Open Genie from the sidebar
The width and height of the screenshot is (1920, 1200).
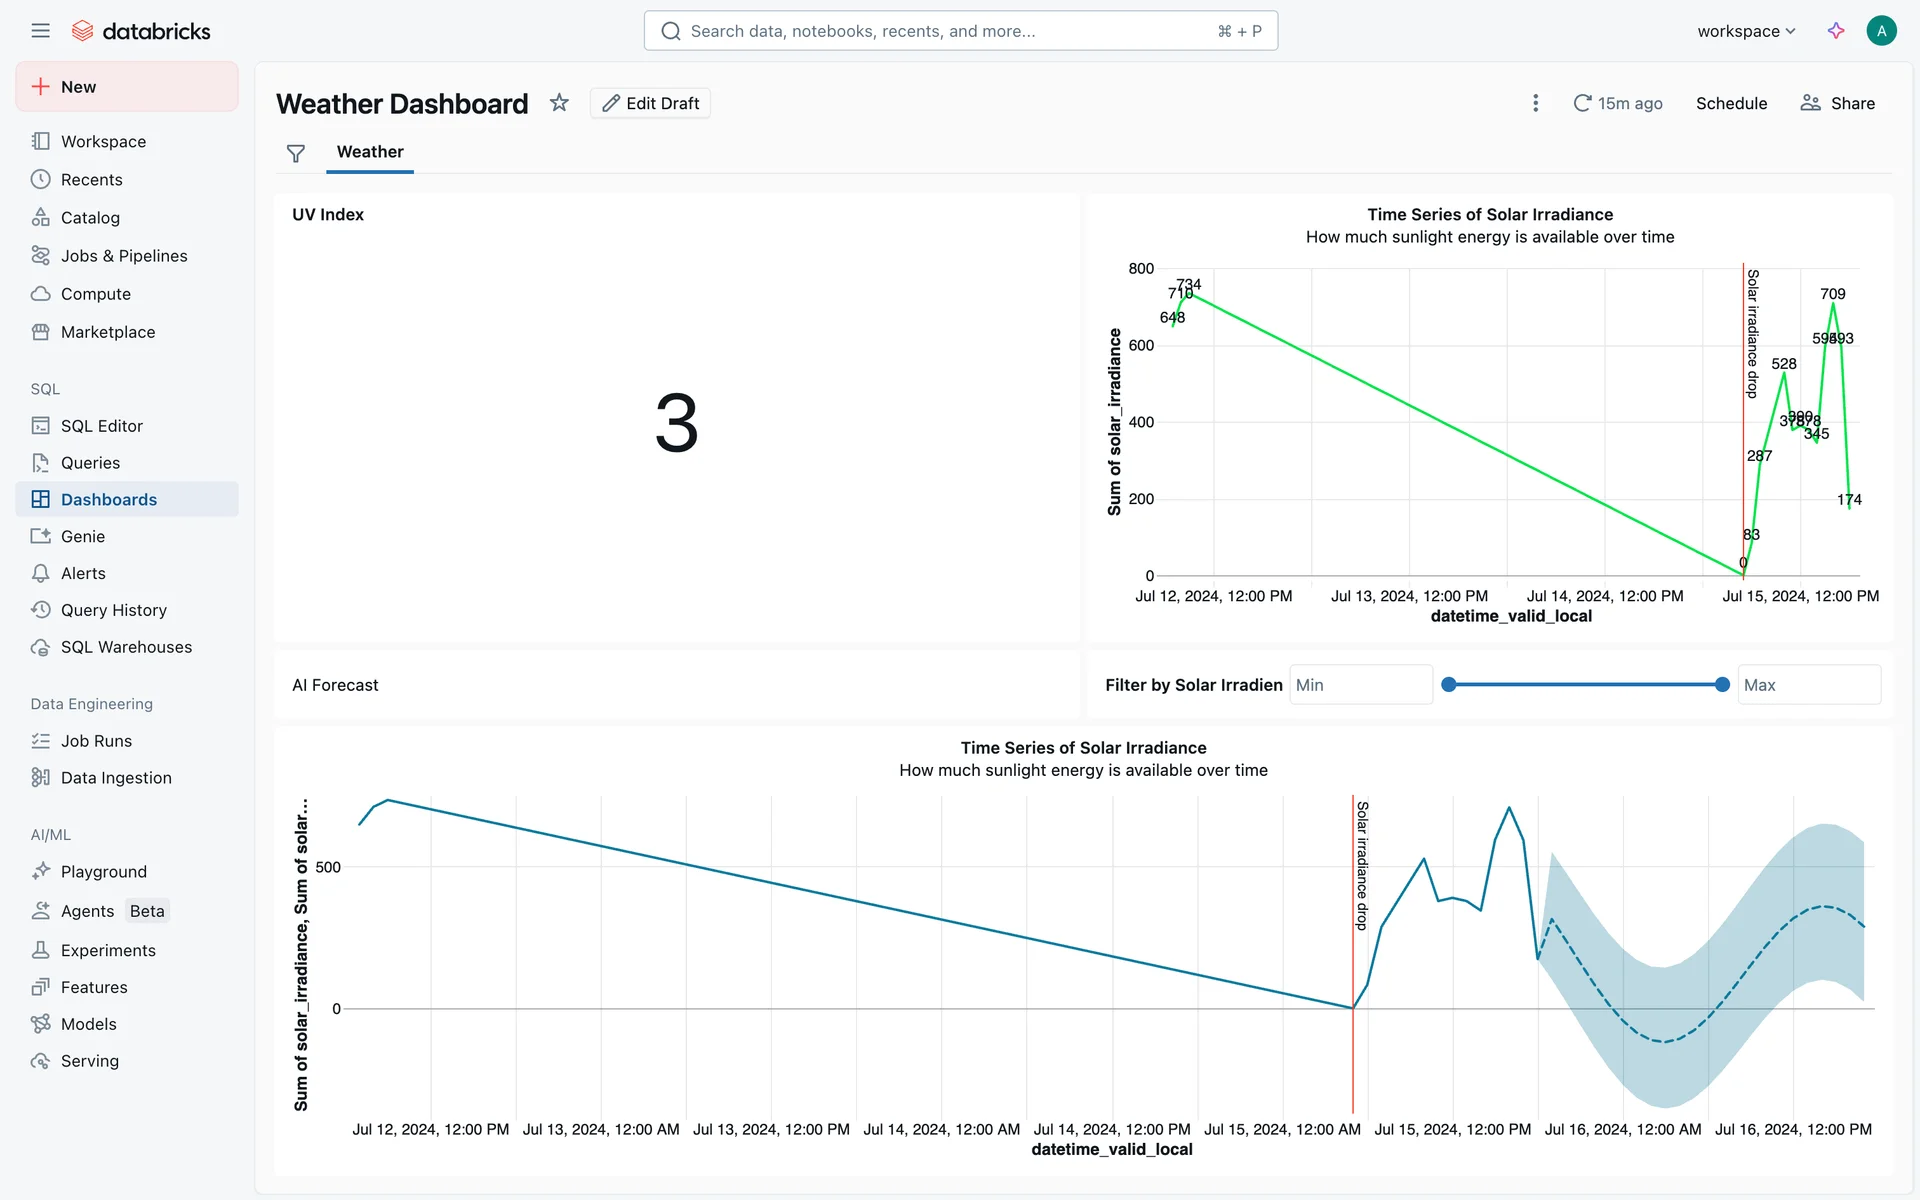pos(83,537)
